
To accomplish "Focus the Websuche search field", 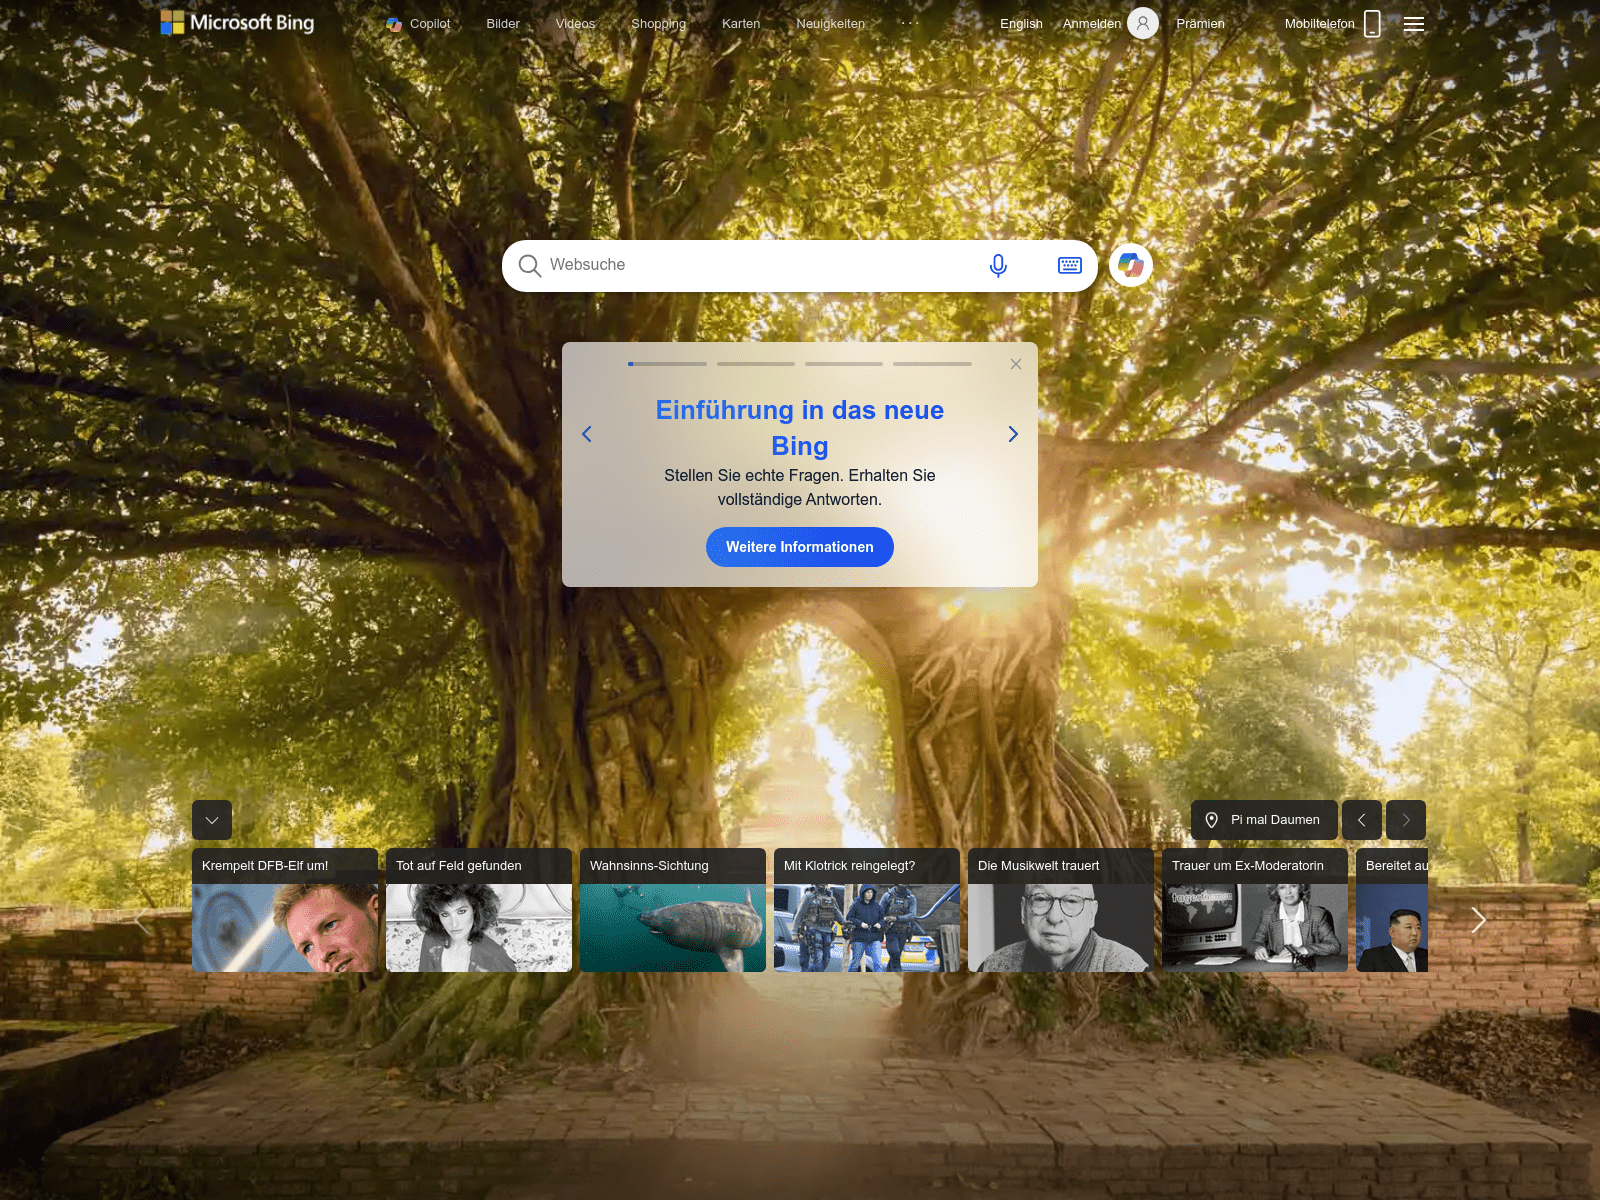I will [x=760, y=265].
